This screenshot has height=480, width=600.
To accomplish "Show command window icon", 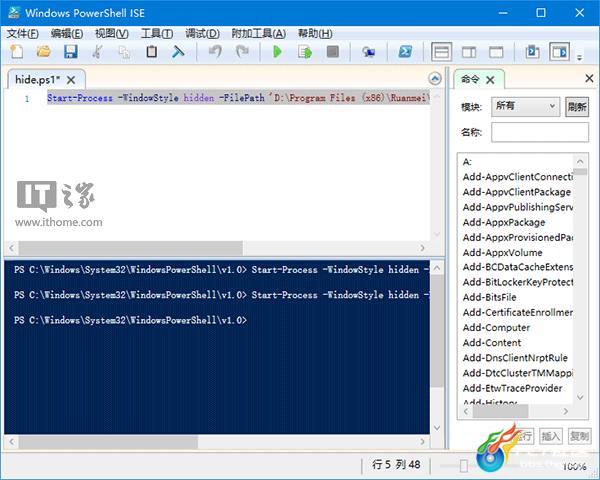I will click(532, 52).
